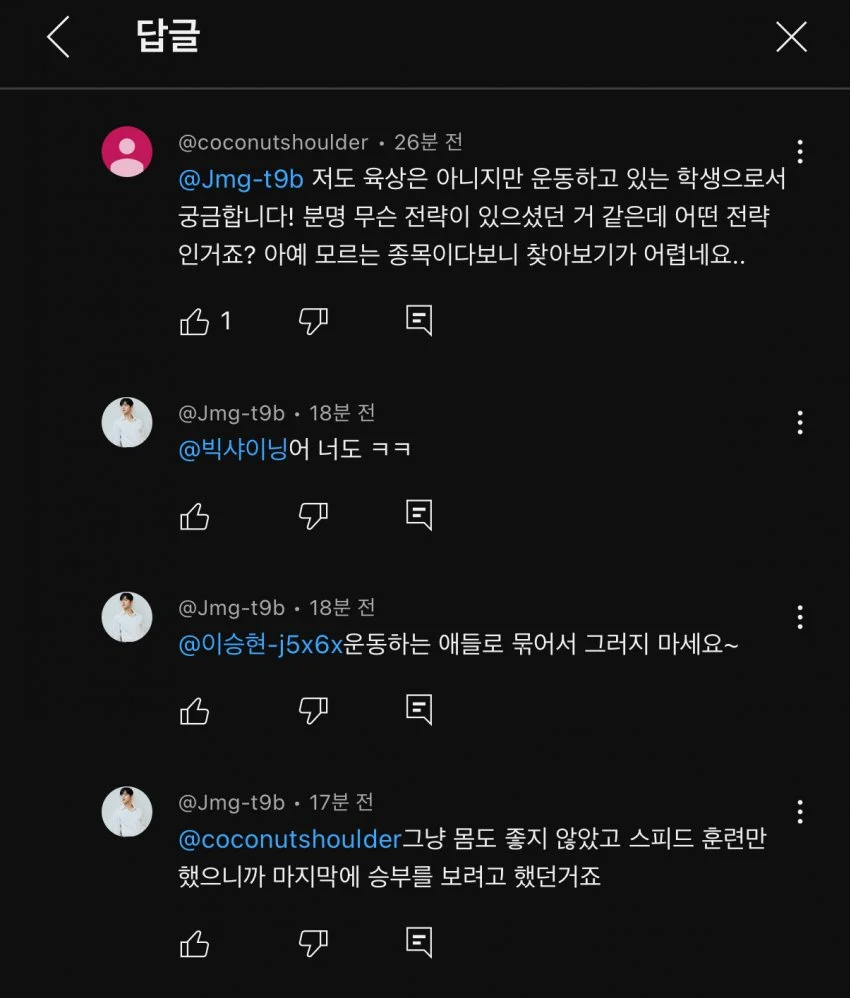Viewport: 850px width, 998px height.
Task: Dislike the coconutshoulder comment asking about strategy
Action: point(313,321)
